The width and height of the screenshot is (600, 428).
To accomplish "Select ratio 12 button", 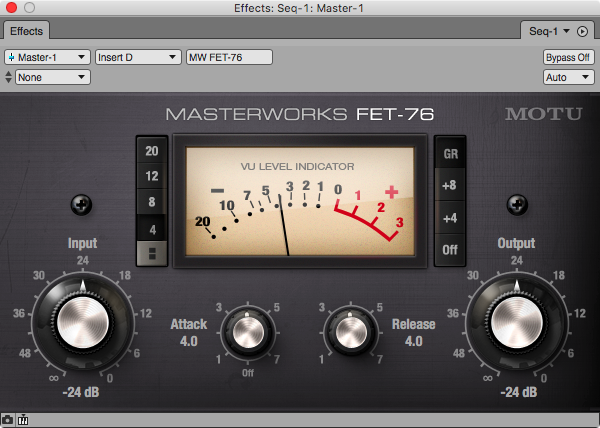I will 152,176.
